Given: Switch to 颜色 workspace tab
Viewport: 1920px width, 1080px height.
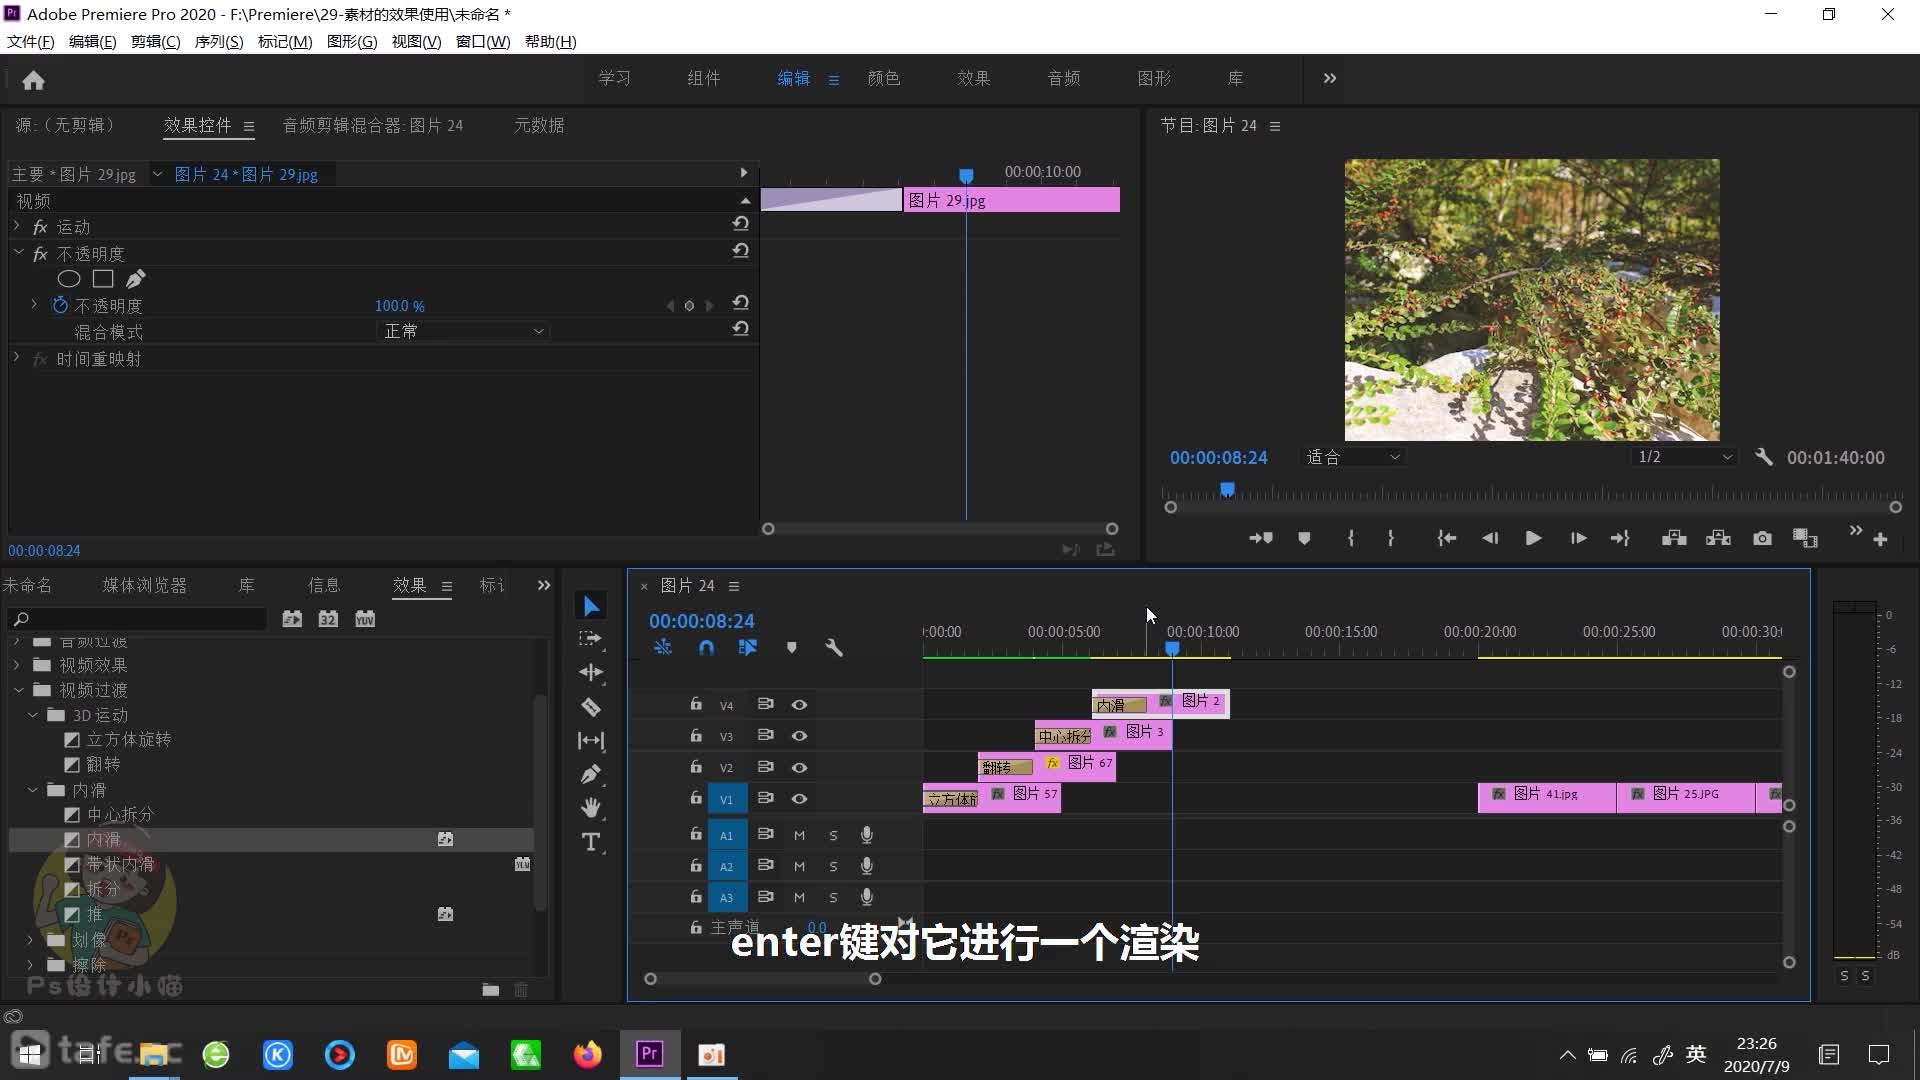Looking at the screenshot, I should coord(884,78).
